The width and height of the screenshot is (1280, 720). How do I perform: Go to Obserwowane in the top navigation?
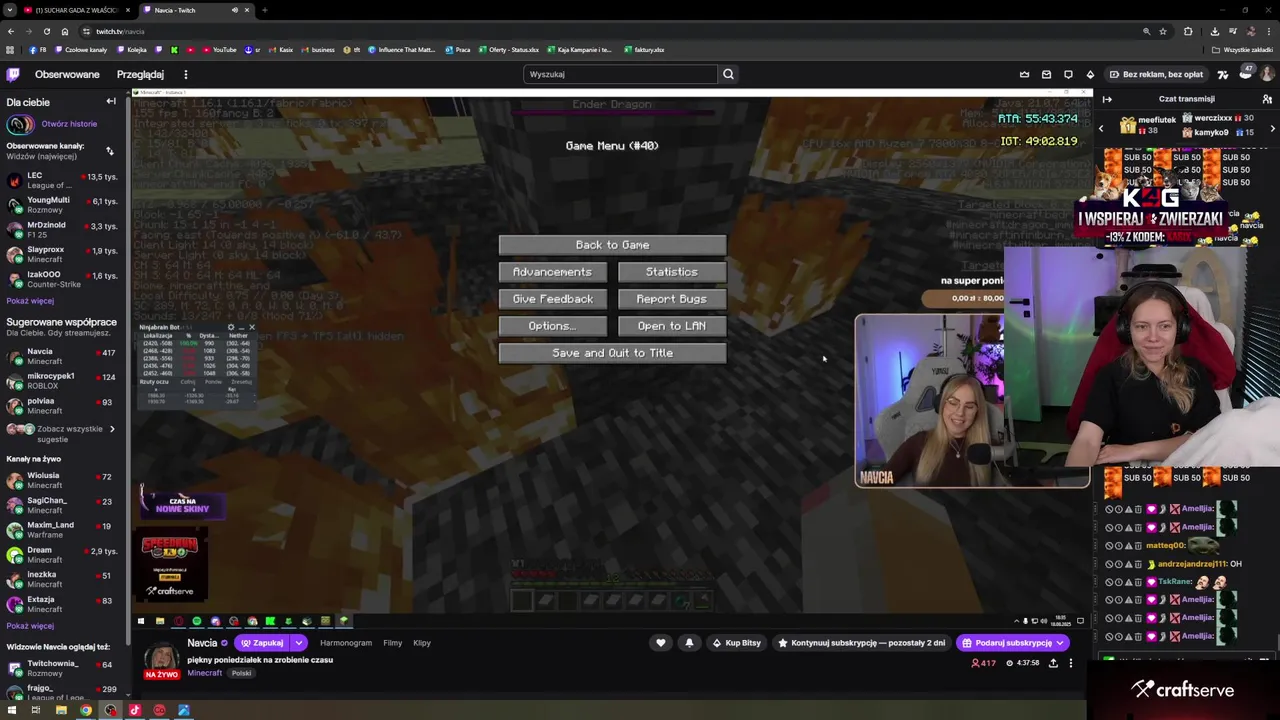(67, 74)
